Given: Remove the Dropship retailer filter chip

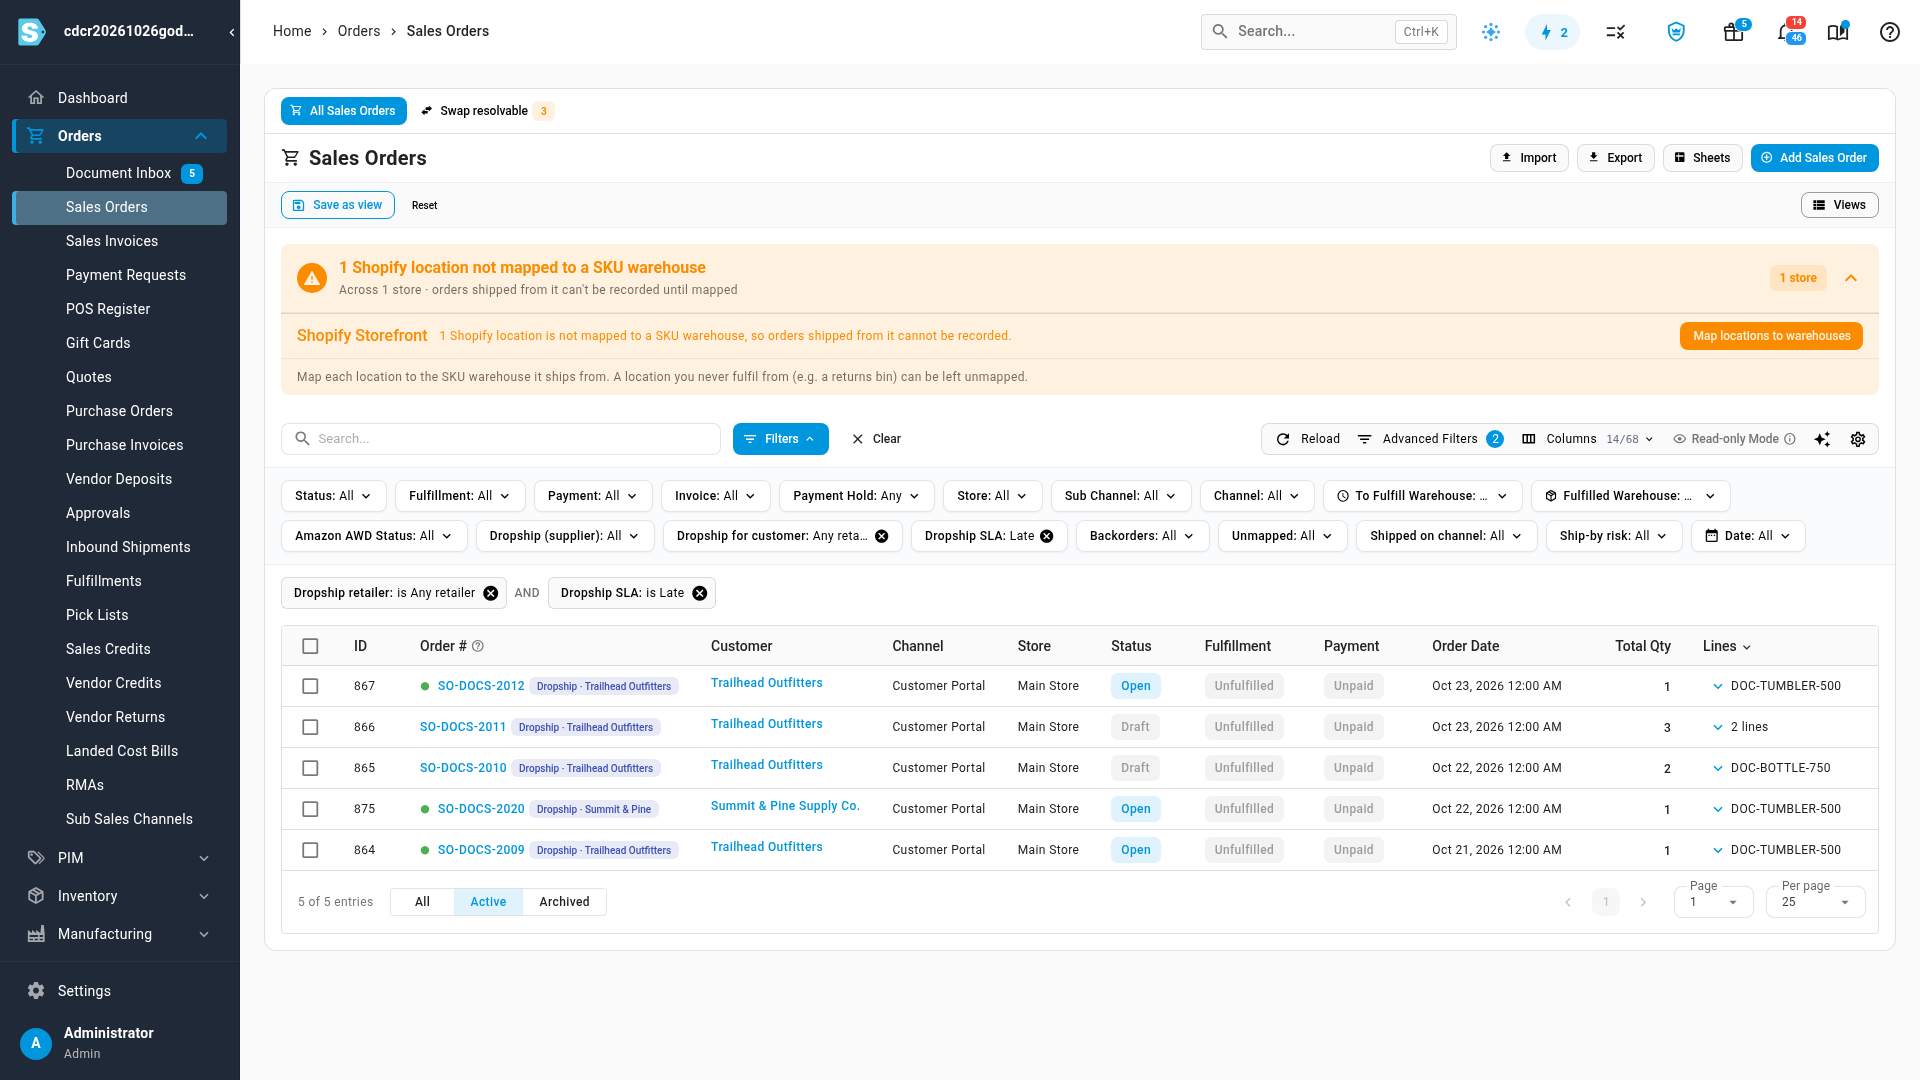Looking at the screenshot, I should click(491, 593).
